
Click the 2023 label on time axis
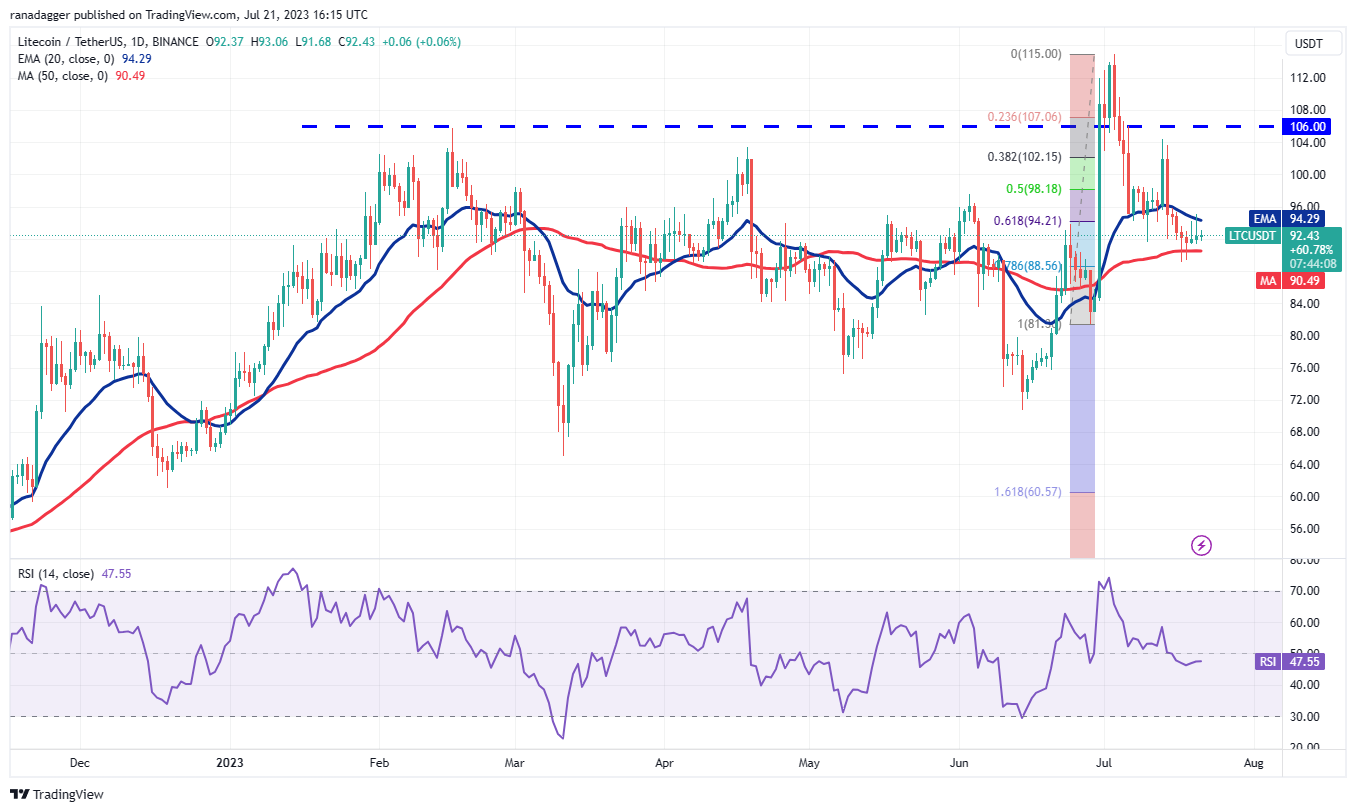pos(230,762)
